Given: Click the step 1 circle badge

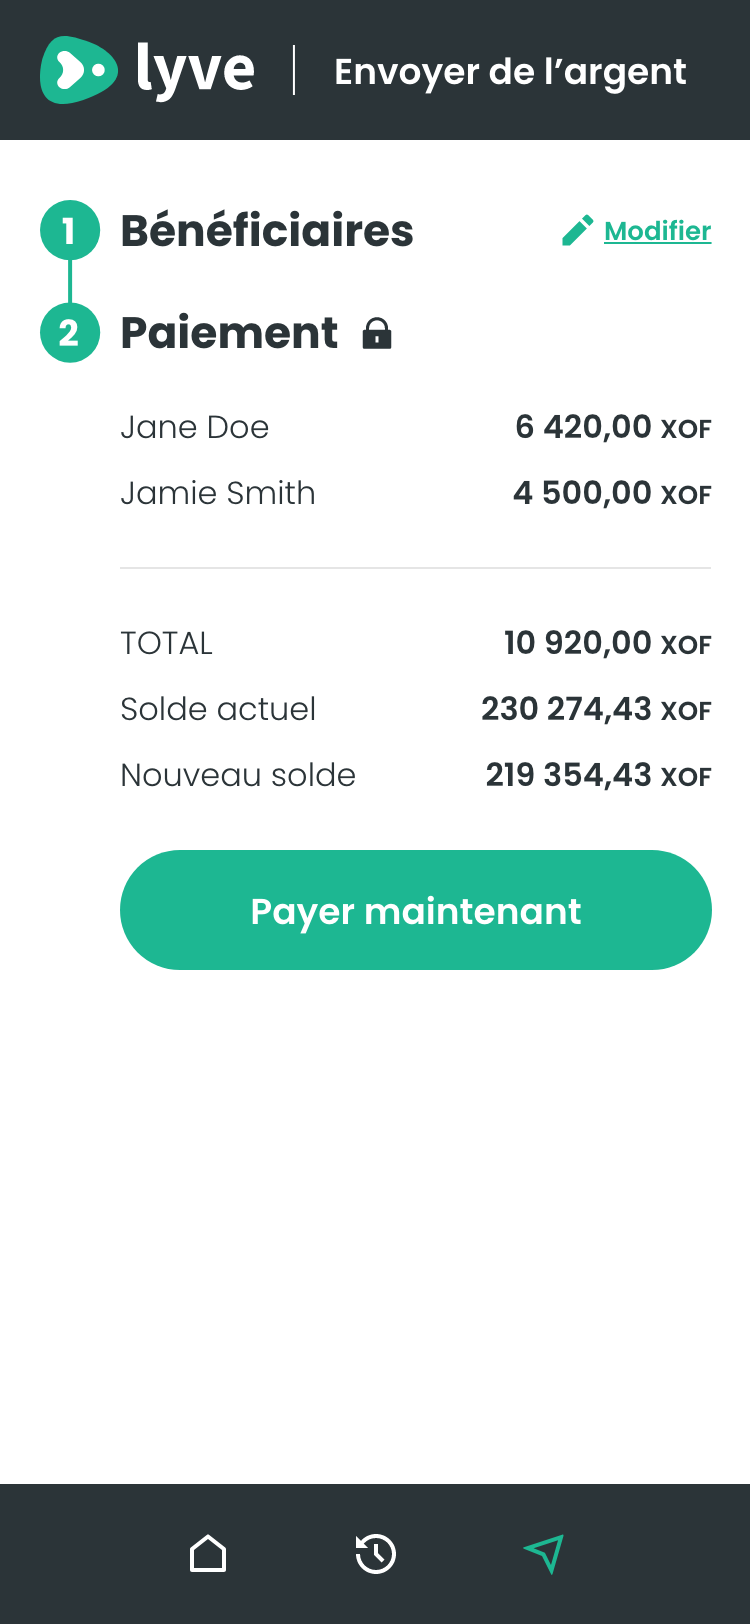Looking at the screenshot, I should click(69, 231).
